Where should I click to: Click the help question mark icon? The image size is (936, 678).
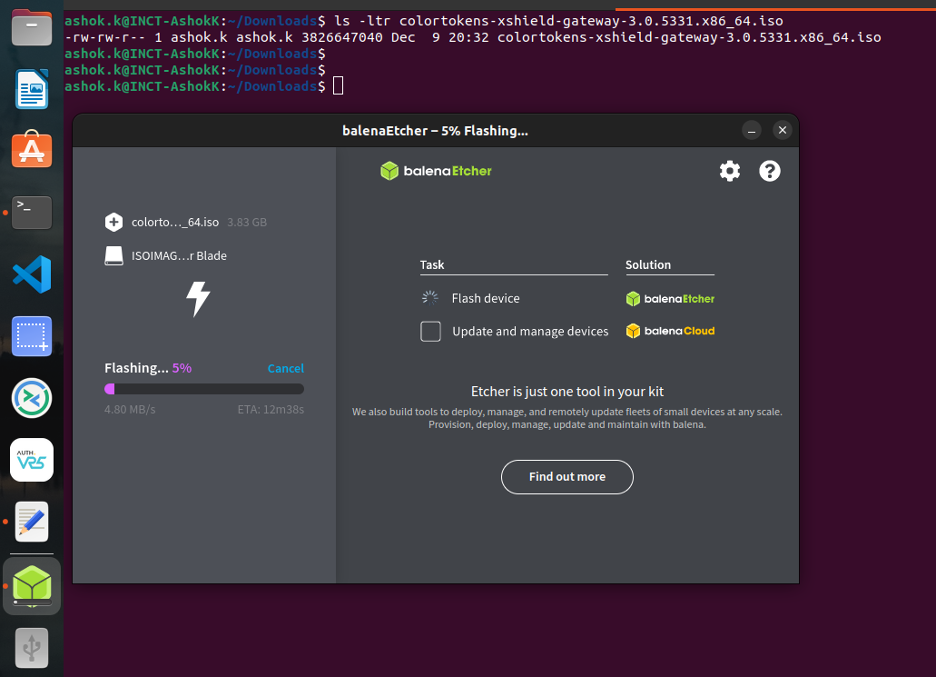pyautogui.click(x=769, y=171)
